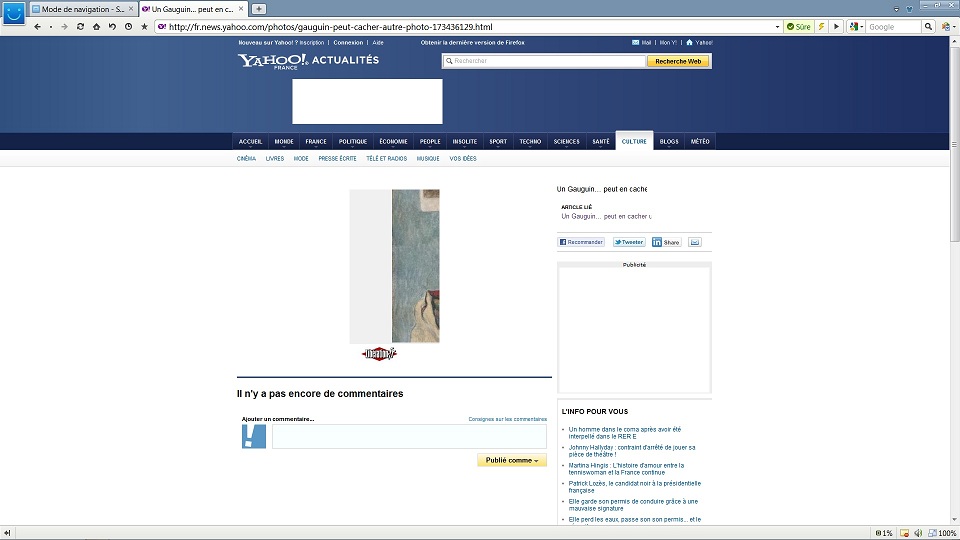Open the INSOLITE section

(x=465, y=141)
